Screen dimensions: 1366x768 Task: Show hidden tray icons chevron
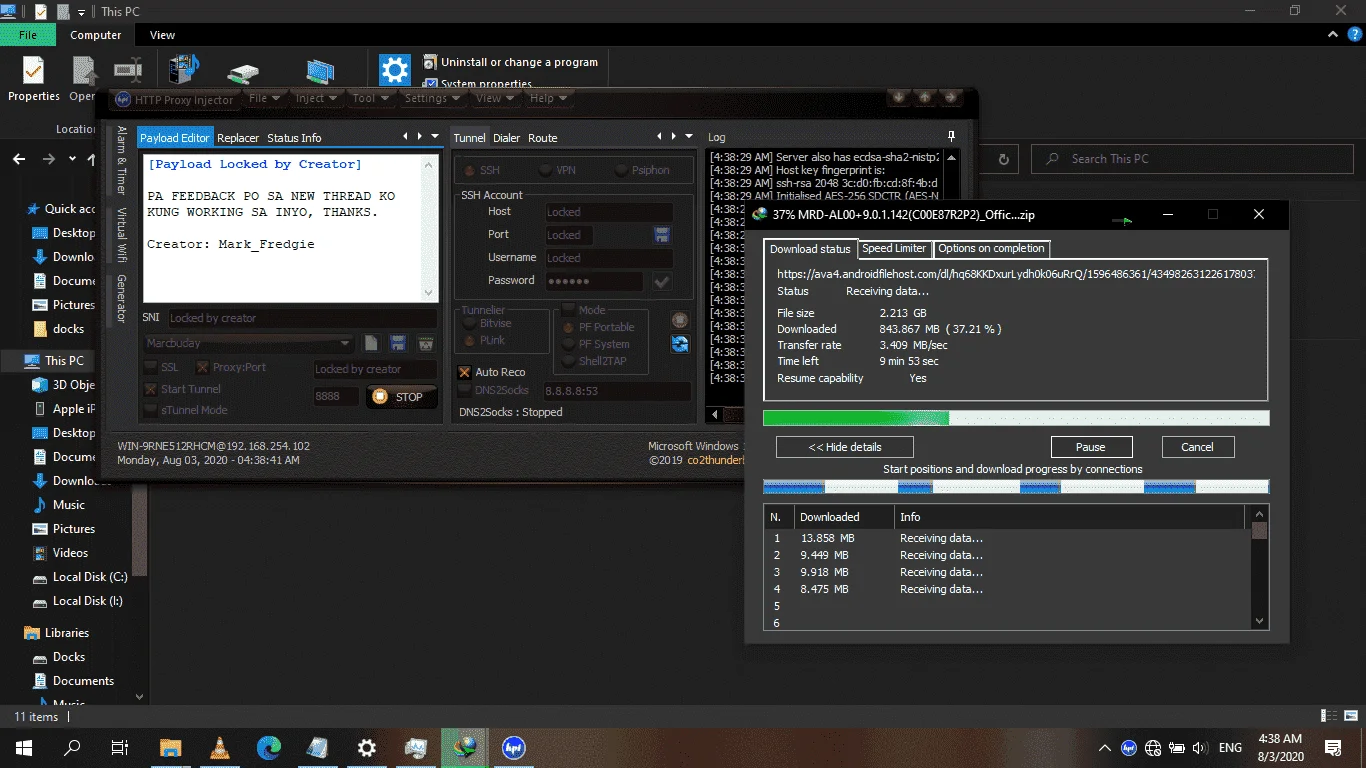(x=1105, y=747)
